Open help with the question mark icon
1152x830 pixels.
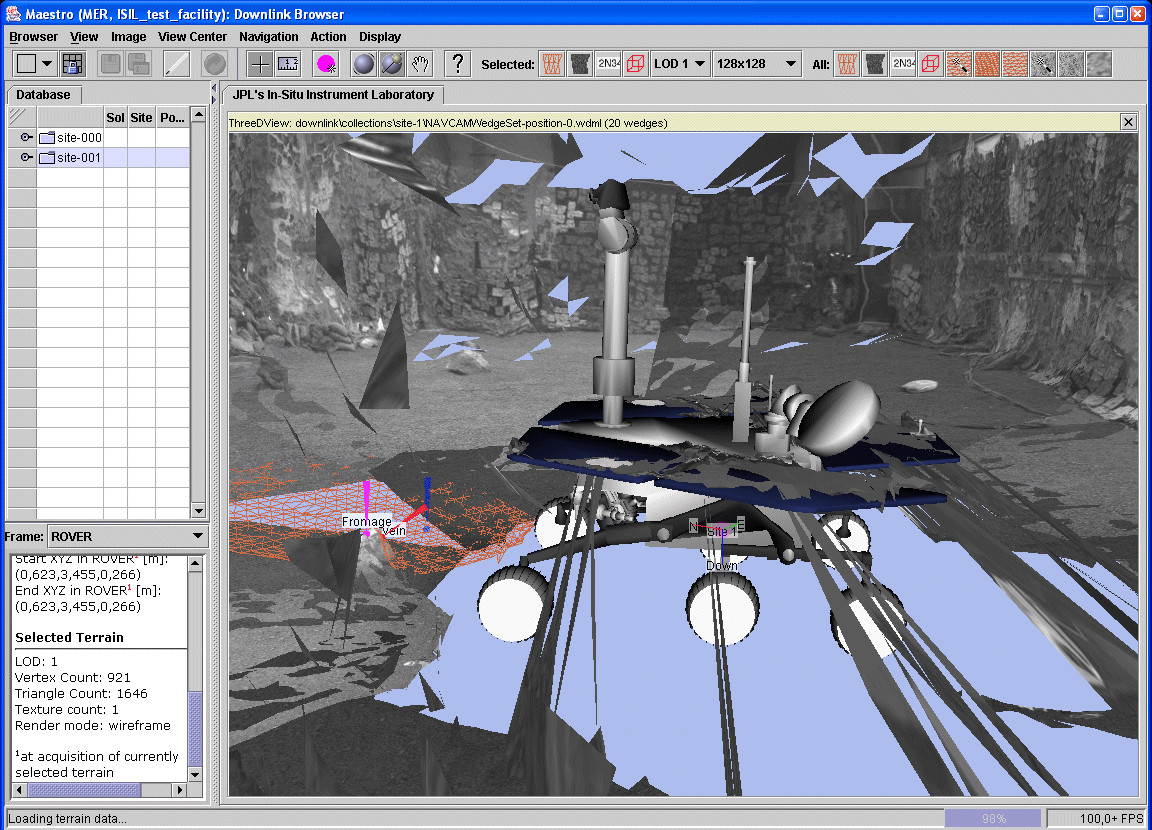click(457, 64)
